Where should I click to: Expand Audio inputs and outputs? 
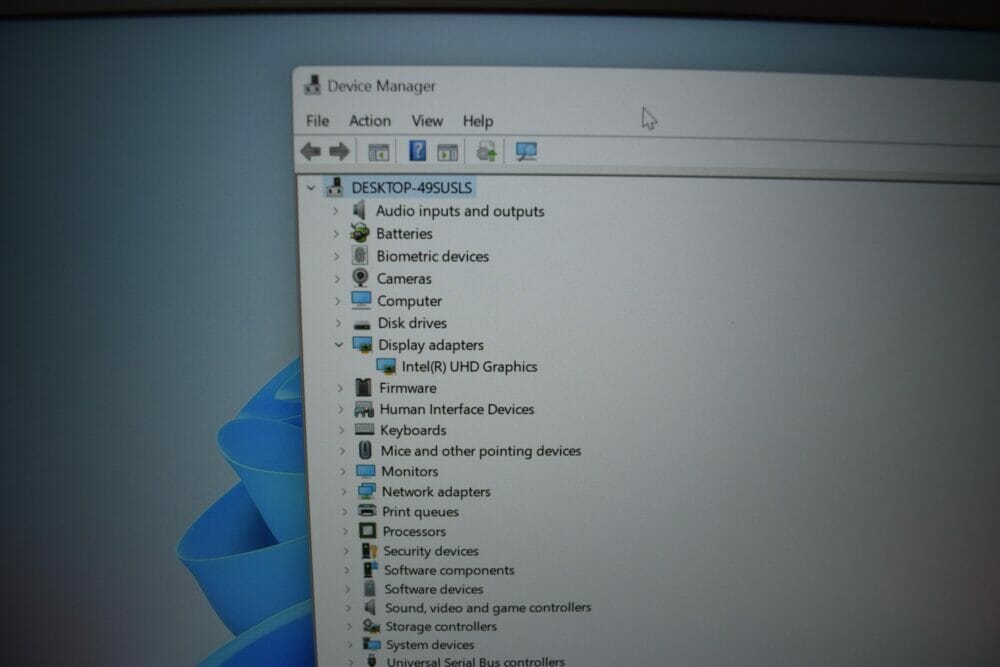coord(335,211)
